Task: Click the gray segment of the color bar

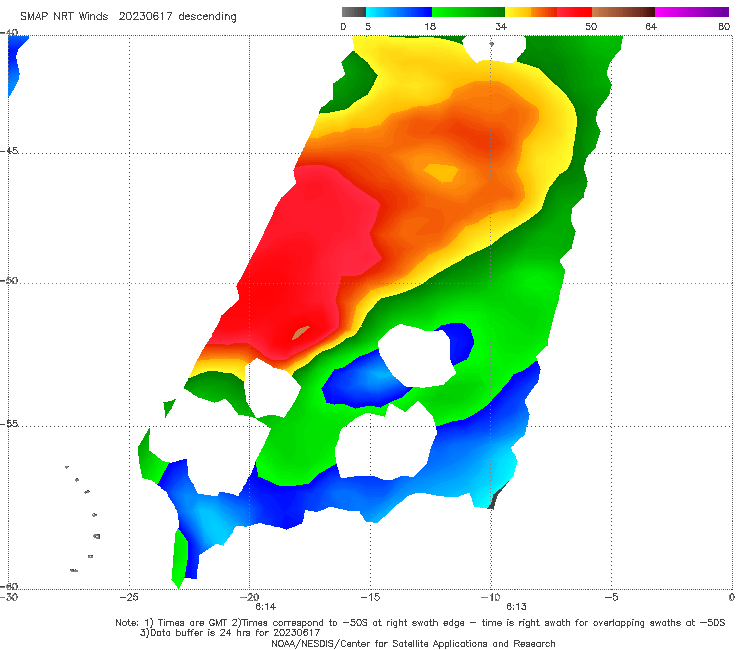Action: 353,12
